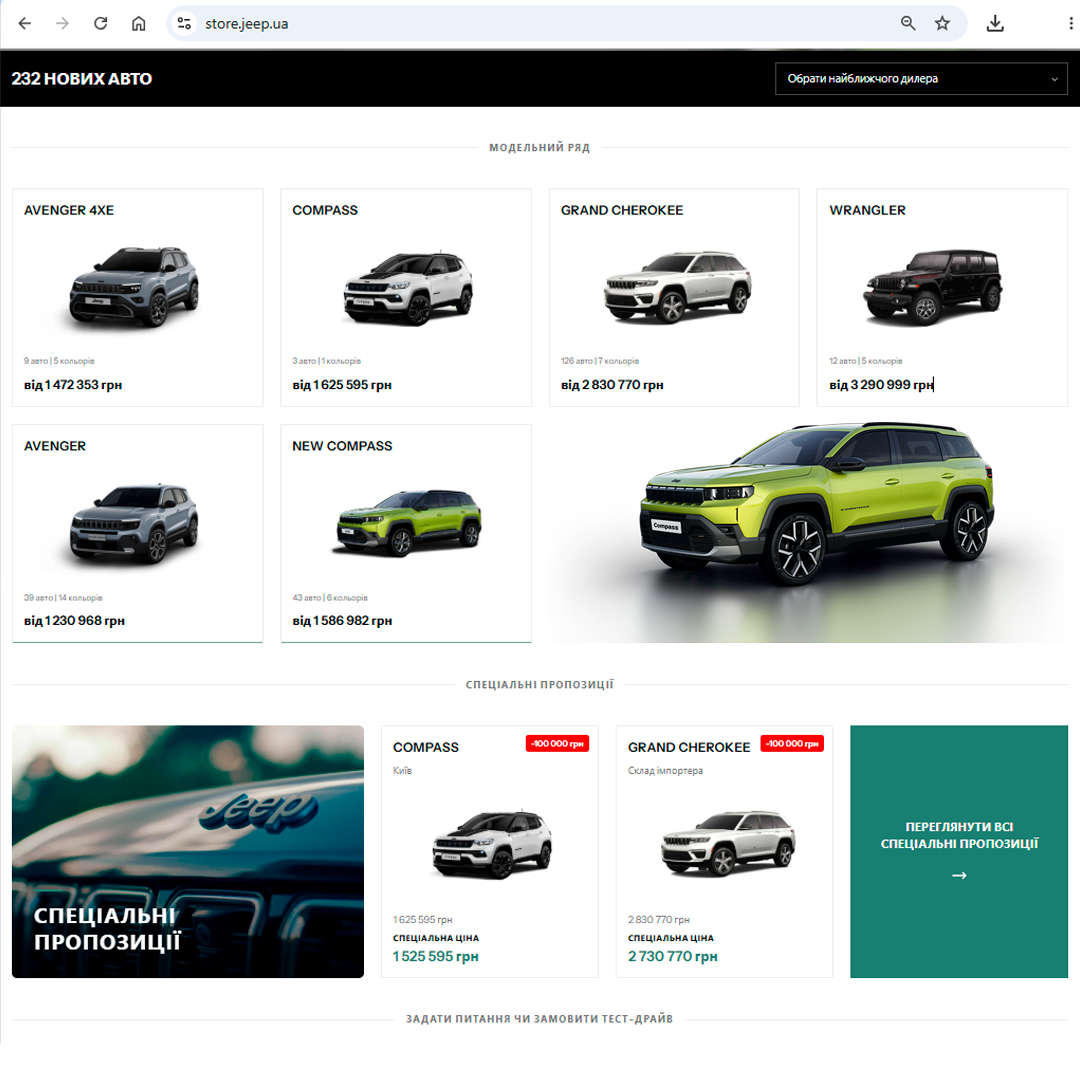The width and height of the screenshot is (1080, 1080).
Task: Click New Compass price від 1 586 982 грн
Action: [342, 621]
